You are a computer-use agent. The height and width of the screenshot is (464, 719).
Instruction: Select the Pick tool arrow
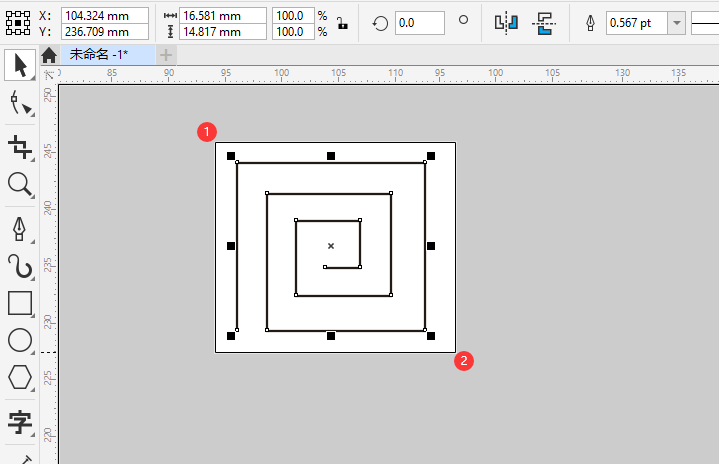20,65
